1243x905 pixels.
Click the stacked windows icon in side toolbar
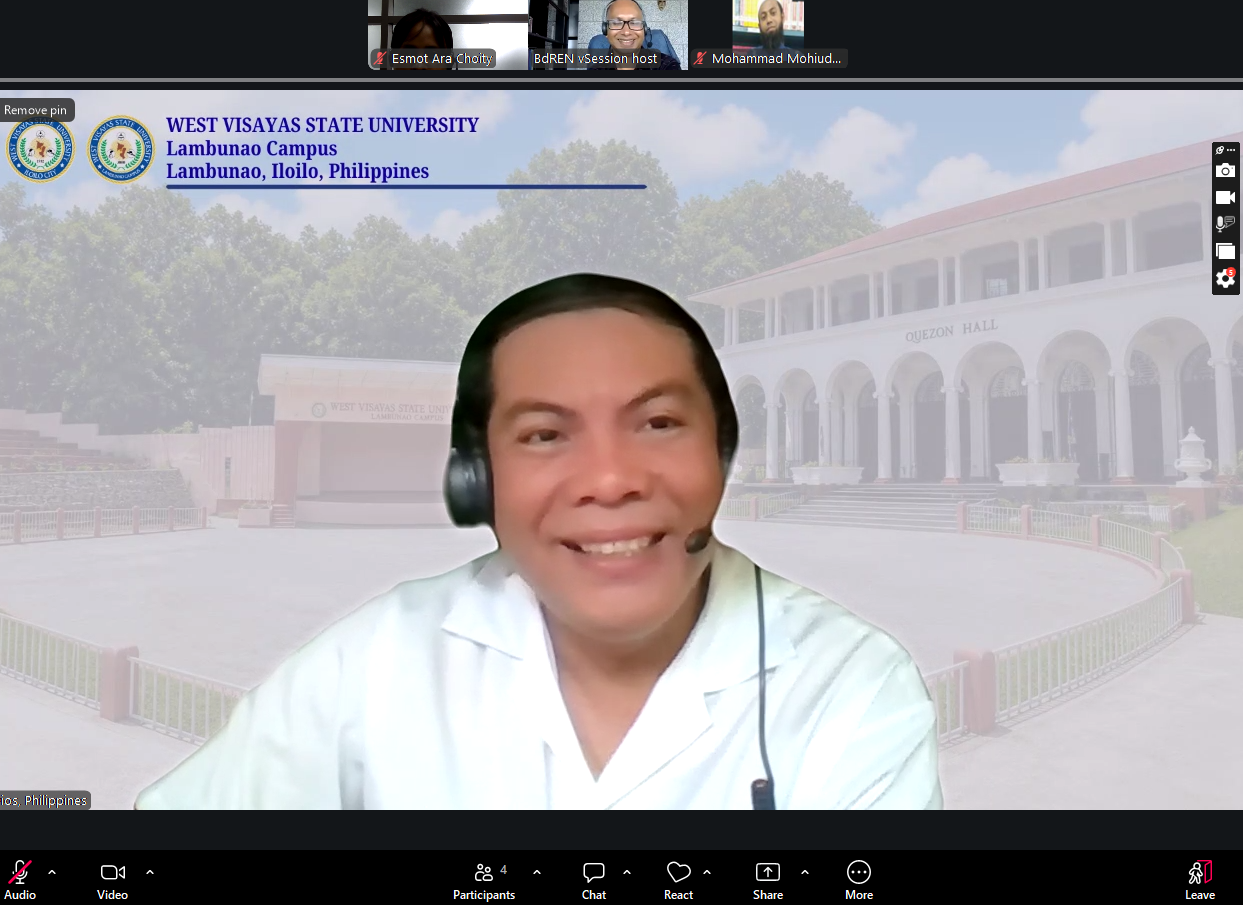[x=1226, y=251]
